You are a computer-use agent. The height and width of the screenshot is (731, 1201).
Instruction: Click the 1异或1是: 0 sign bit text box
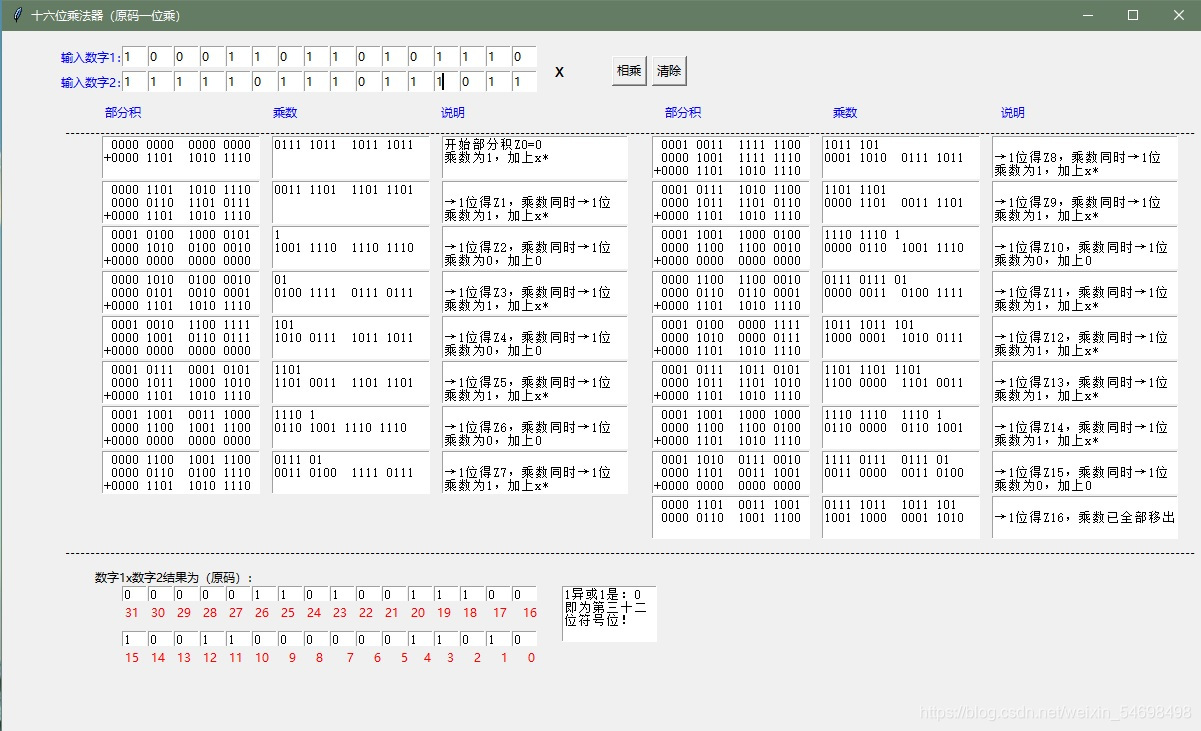(x=609, y=614)
